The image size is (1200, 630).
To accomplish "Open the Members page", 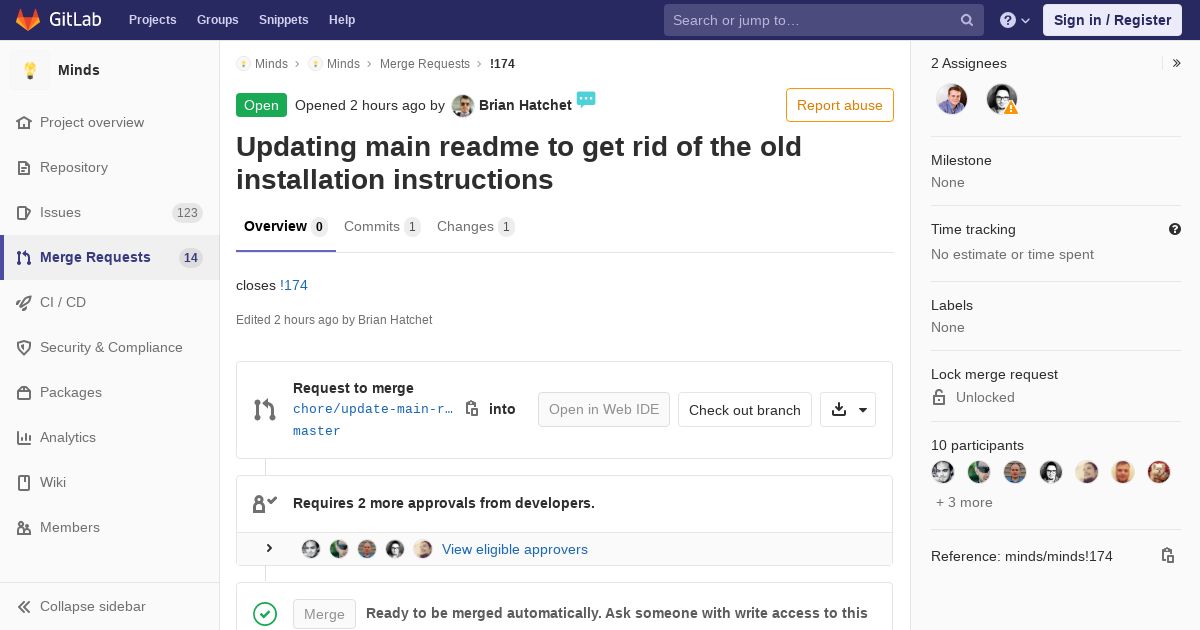I will [x=70, y=527].
